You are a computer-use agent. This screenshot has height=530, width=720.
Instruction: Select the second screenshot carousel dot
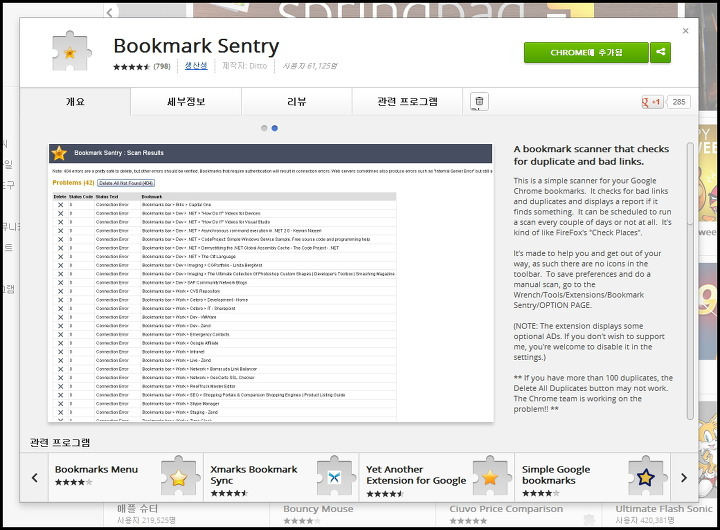275,128
